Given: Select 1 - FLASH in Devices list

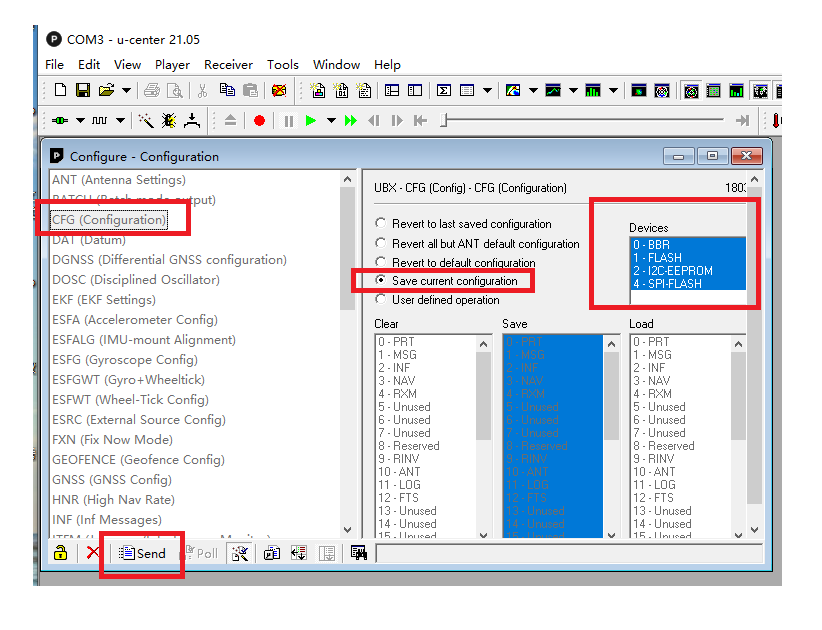Looking at the screenshot, I should pos(687,258).
